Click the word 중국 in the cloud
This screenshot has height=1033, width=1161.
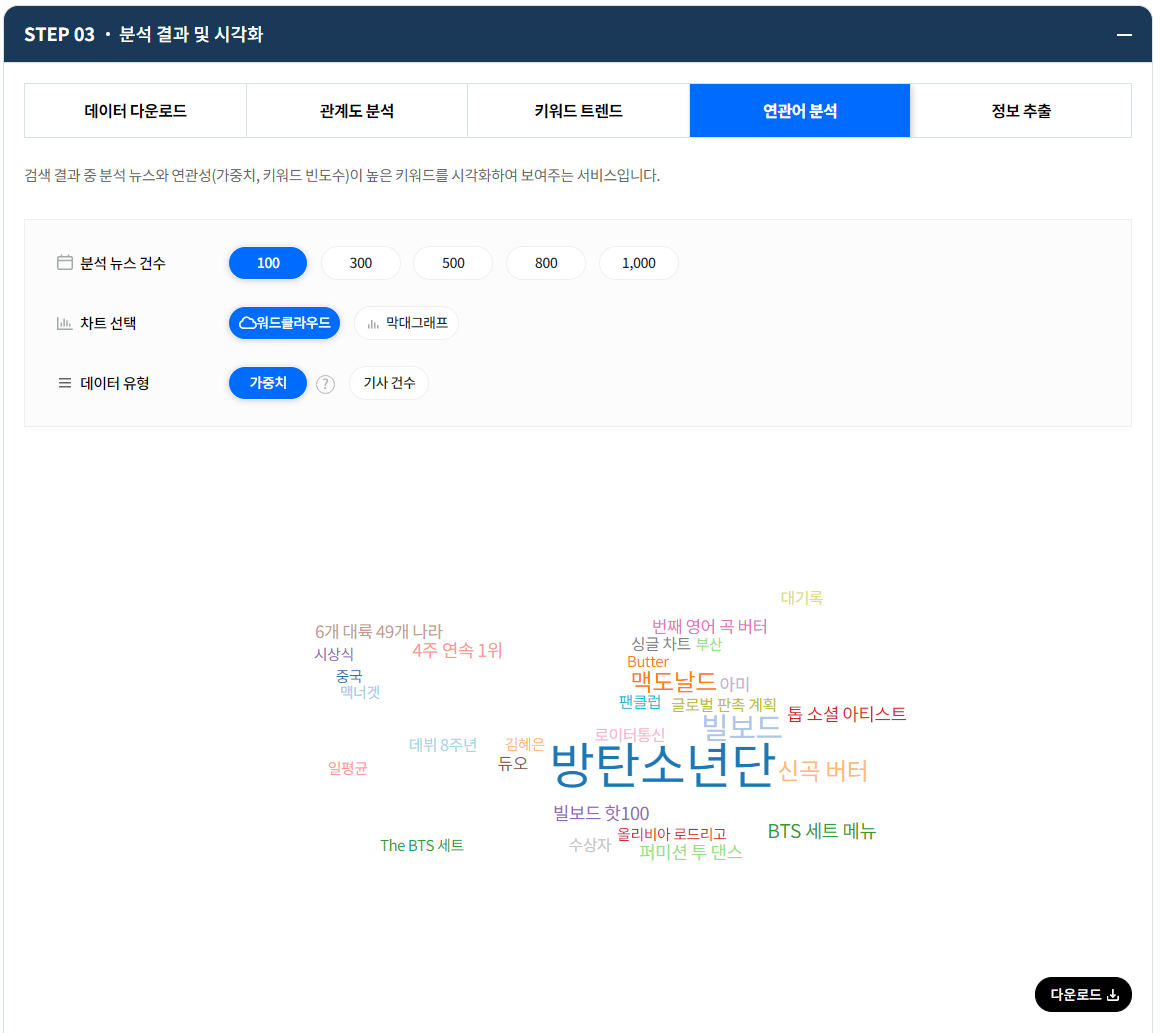click(x=349, y=676)
